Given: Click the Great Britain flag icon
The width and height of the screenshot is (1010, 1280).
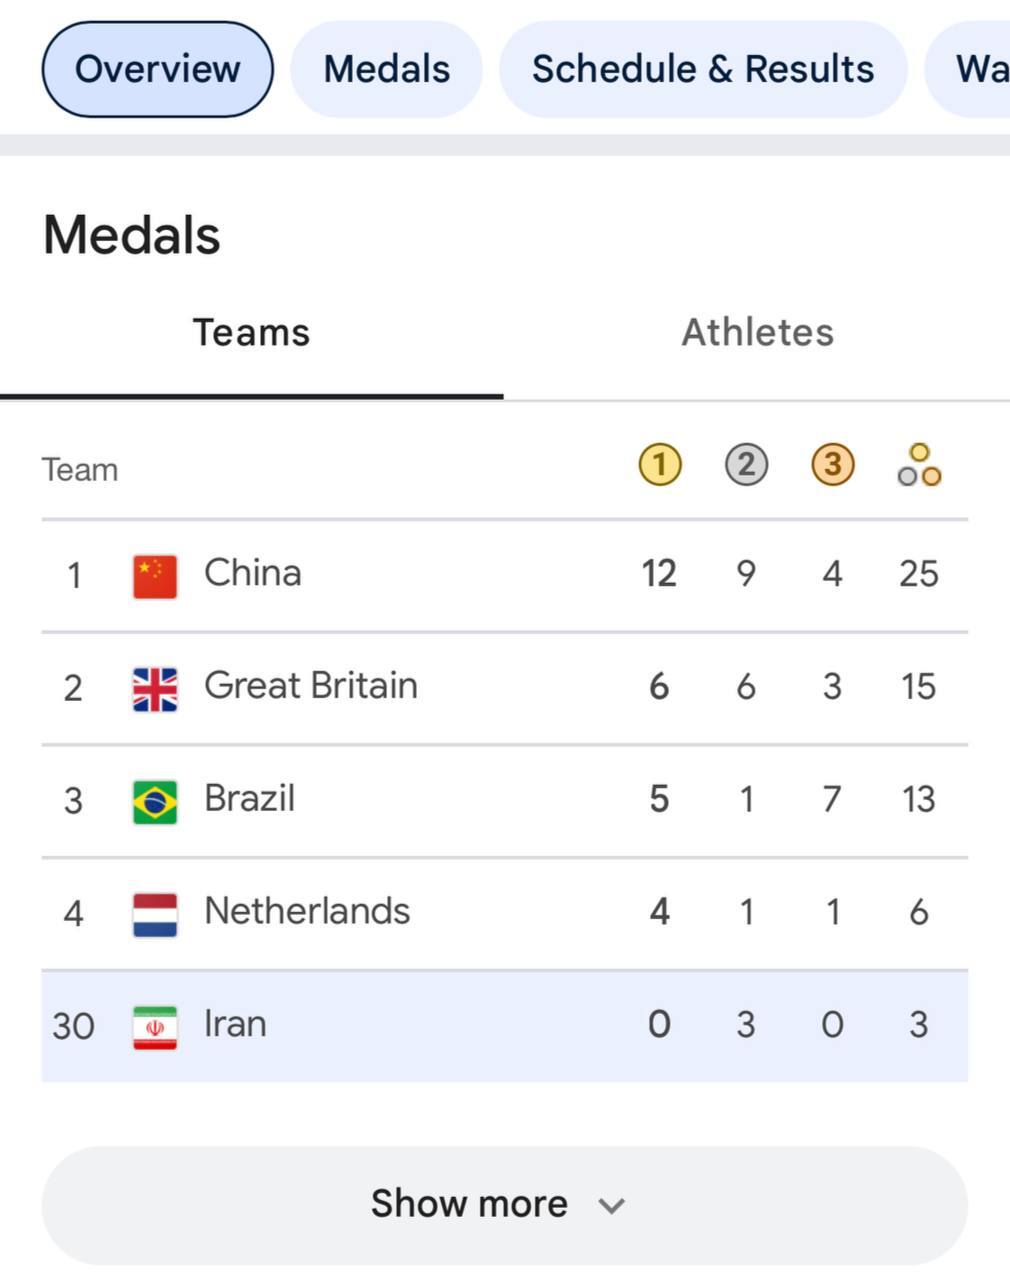Looking at the screenshot, I should click(x=155, y=689).
